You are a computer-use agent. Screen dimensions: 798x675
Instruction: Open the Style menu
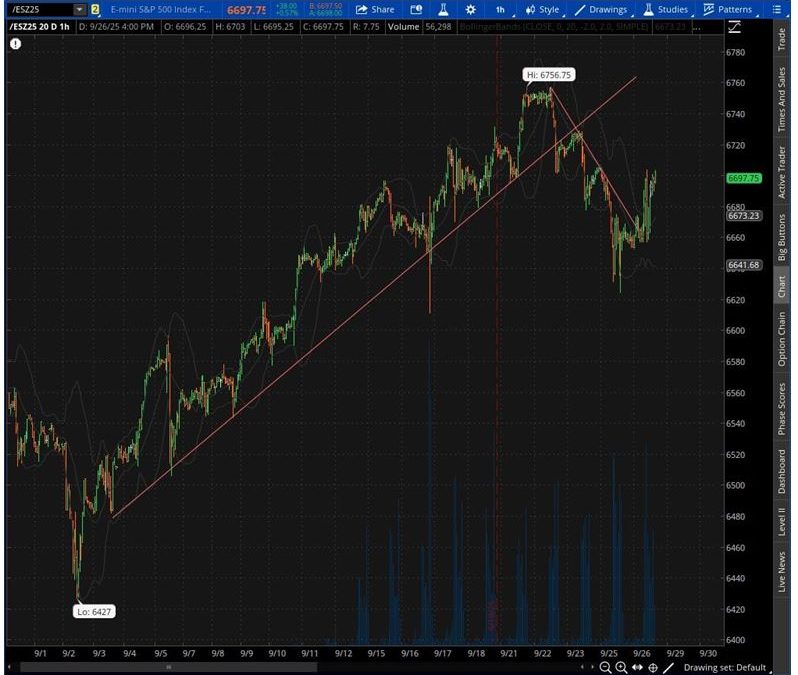tap(543, 9)
